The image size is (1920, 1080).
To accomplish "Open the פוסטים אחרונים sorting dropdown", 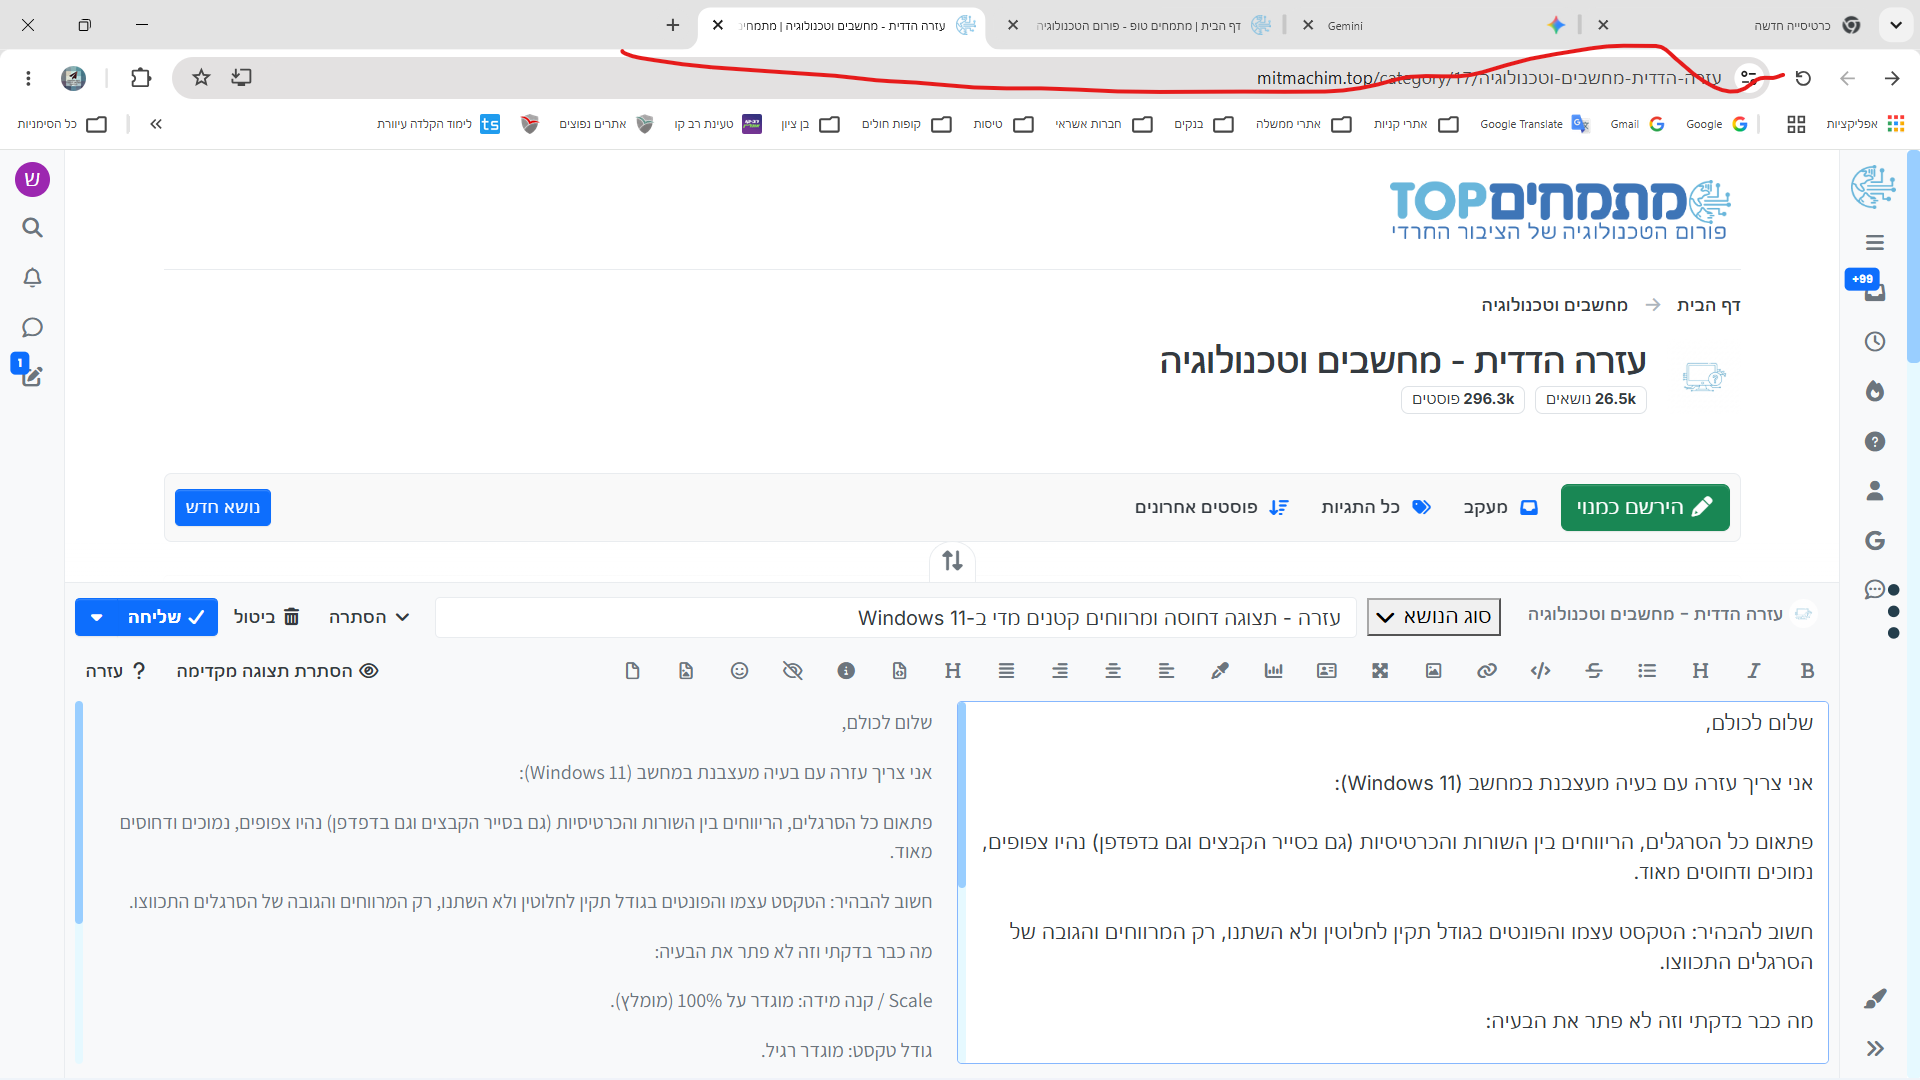I will 1212,508.
